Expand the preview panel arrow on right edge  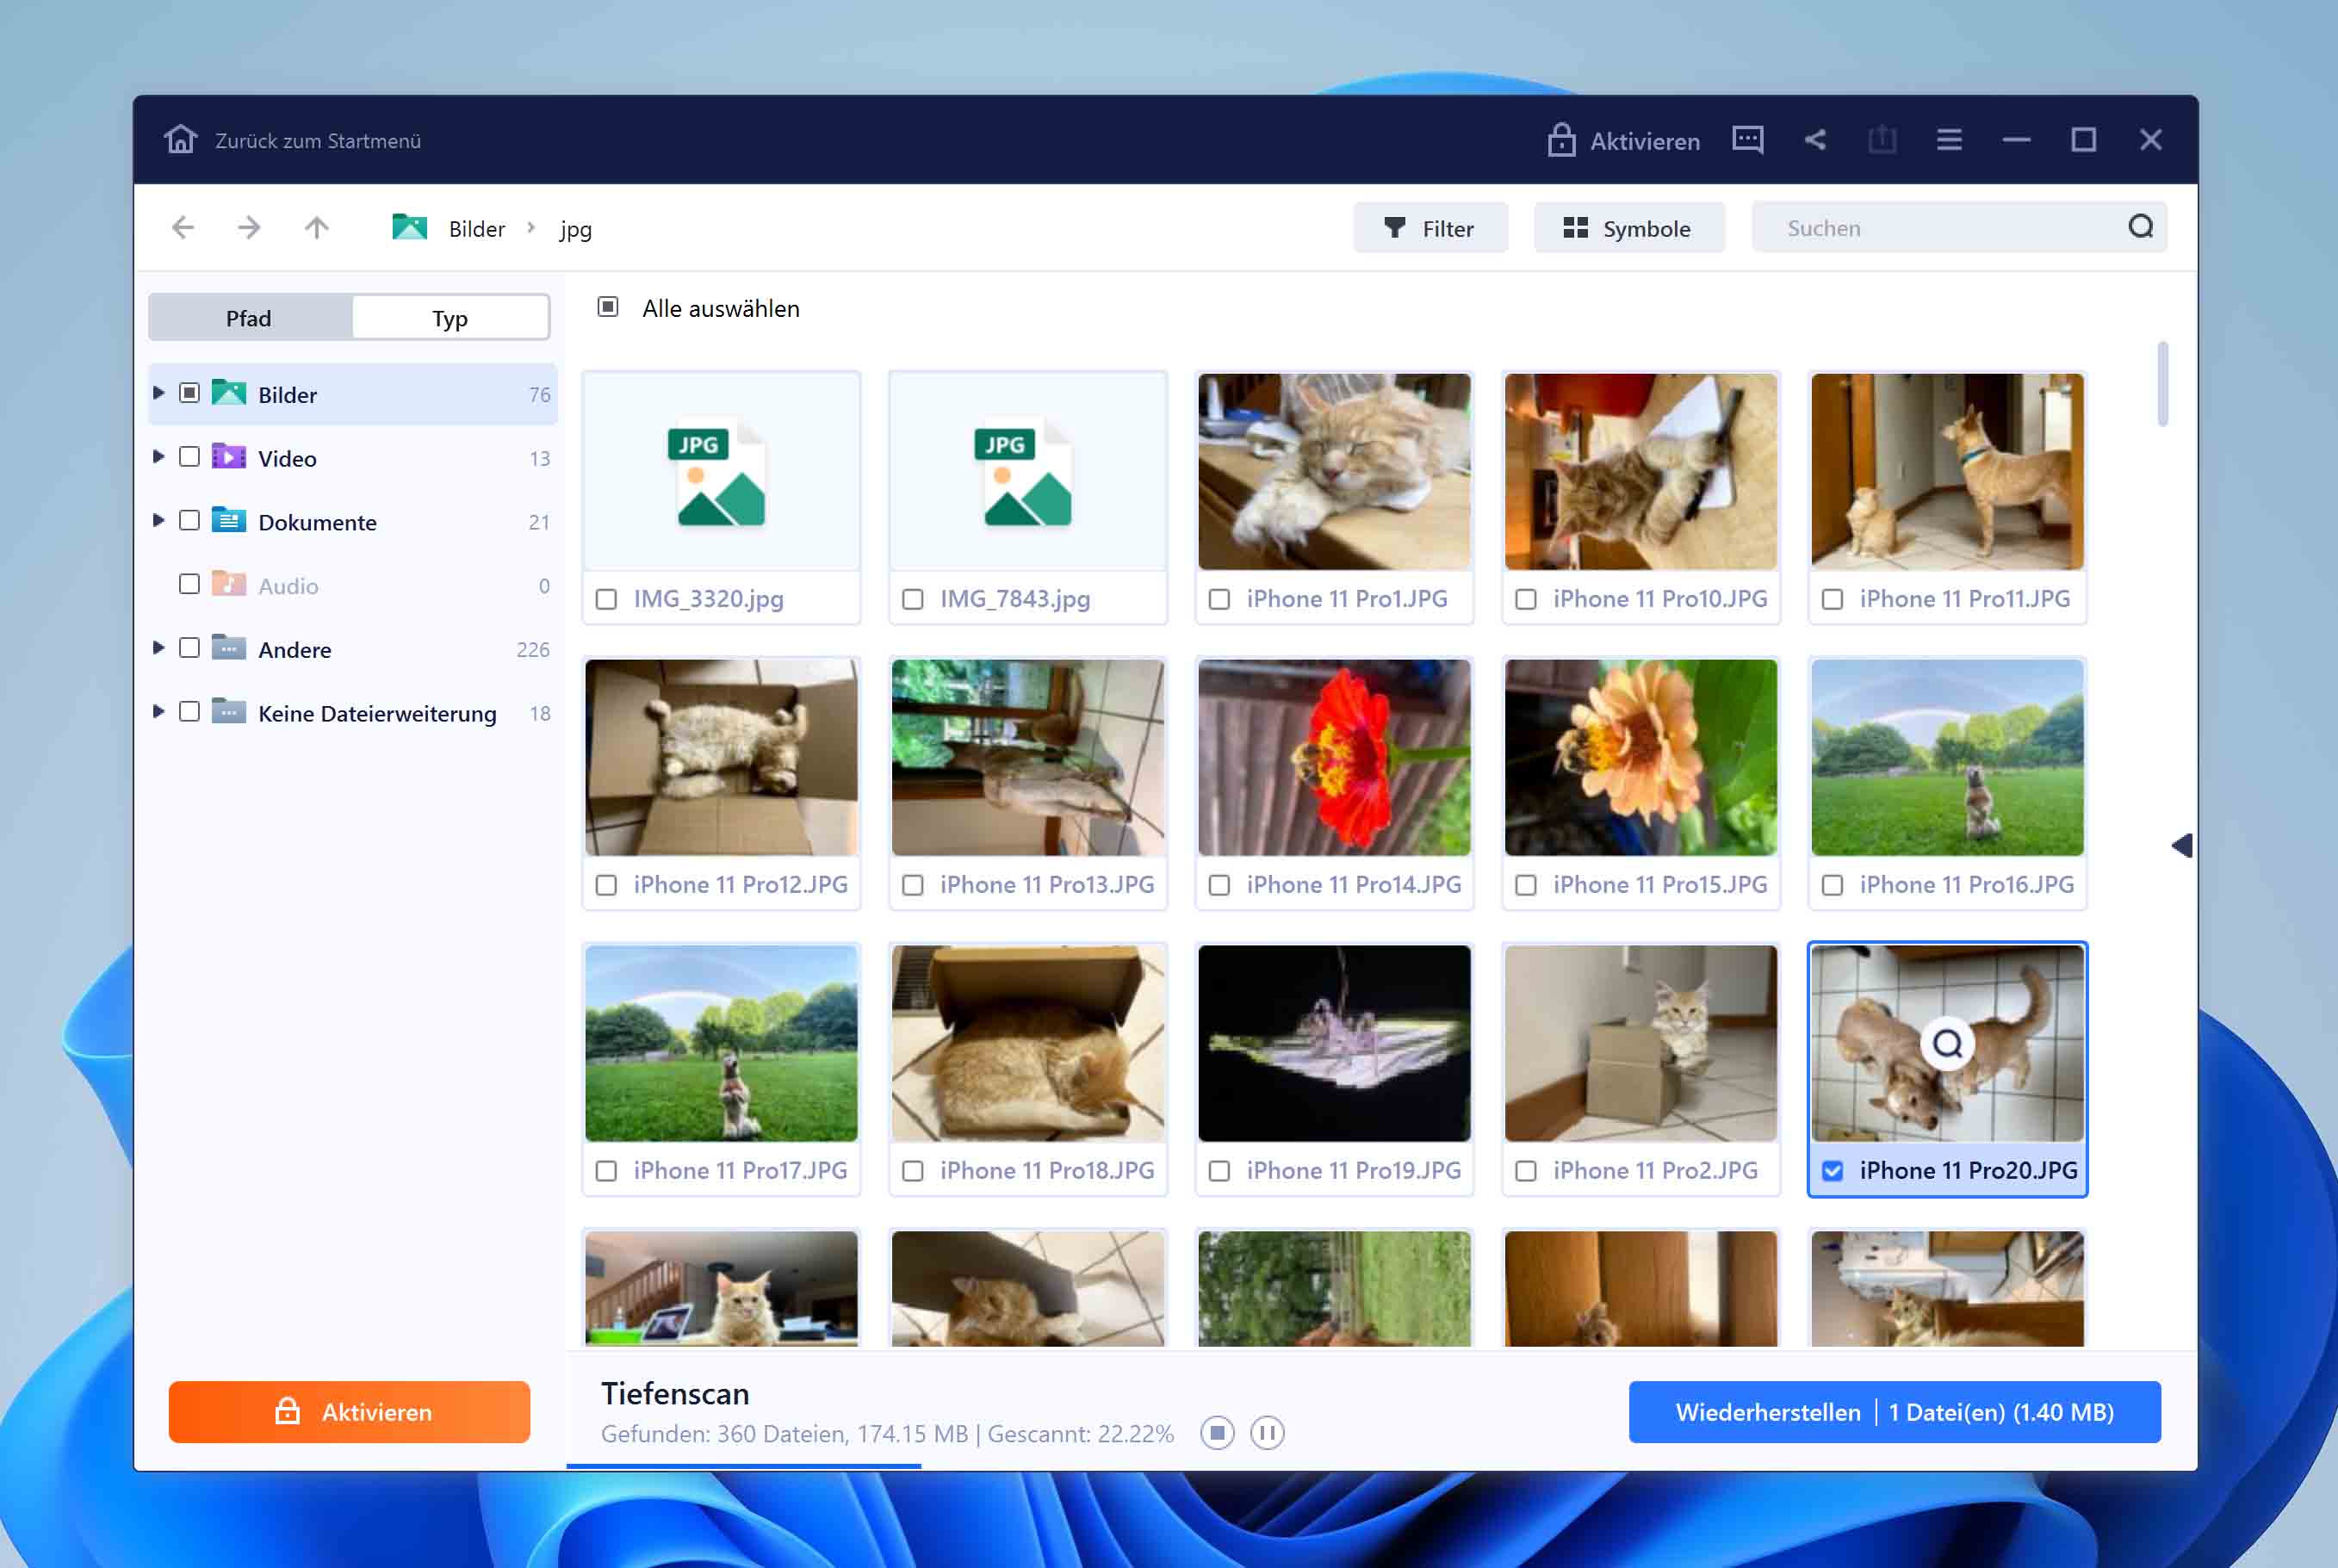[2182, 846]
